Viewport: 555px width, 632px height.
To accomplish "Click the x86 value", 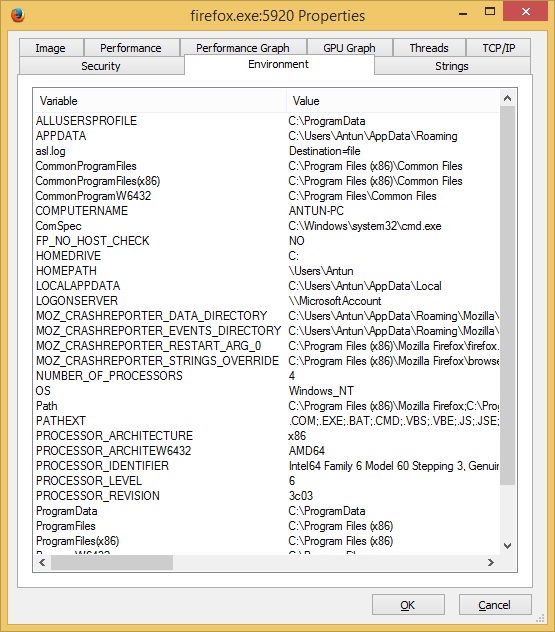I will click(x=297, y=436).
